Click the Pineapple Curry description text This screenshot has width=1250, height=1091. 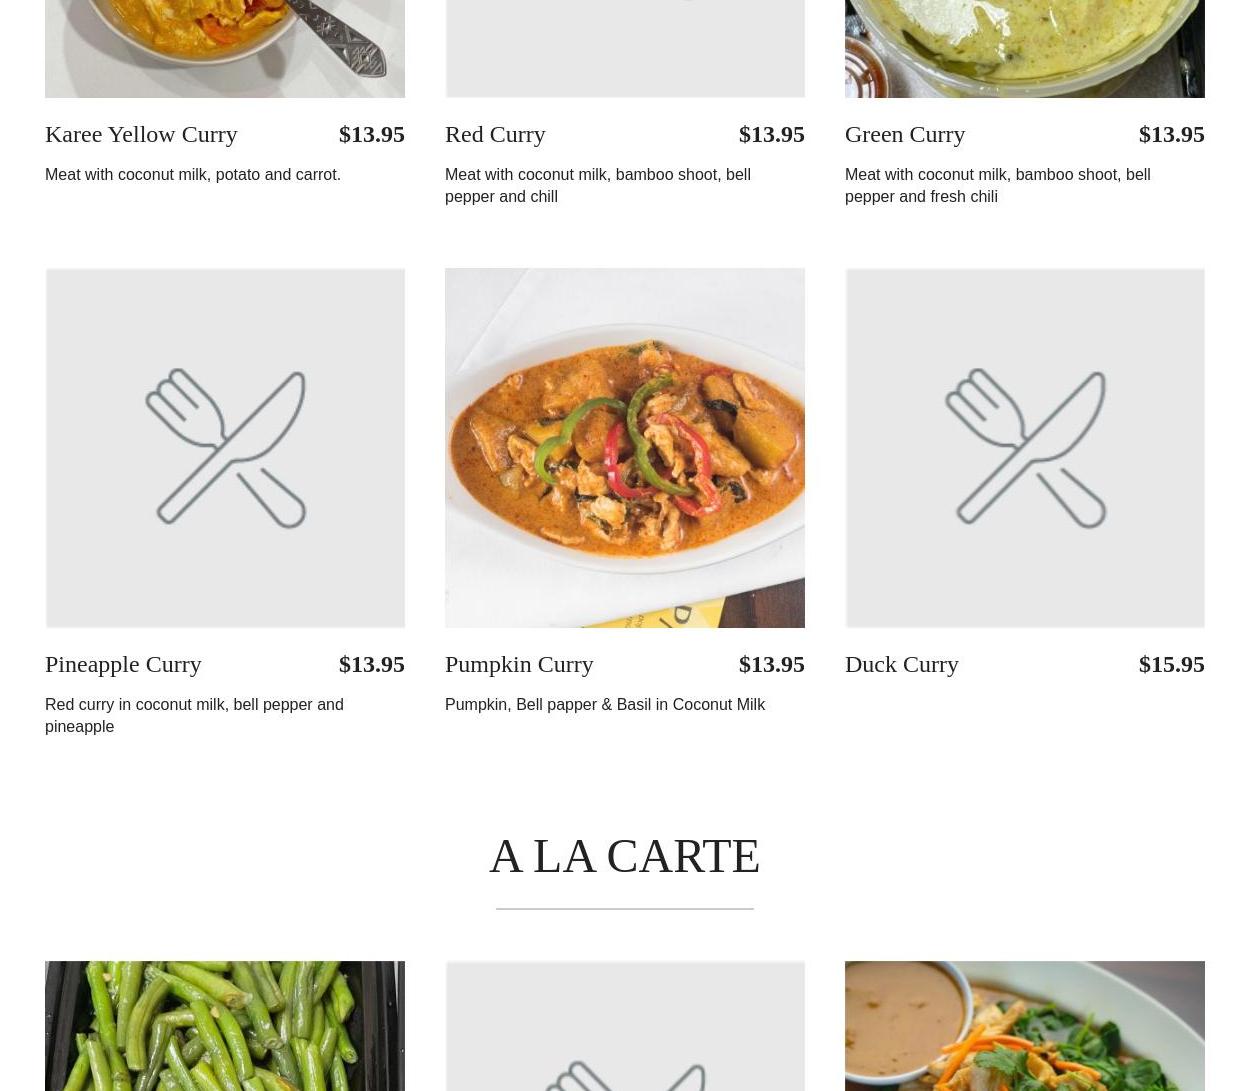[x=194, y=715]
